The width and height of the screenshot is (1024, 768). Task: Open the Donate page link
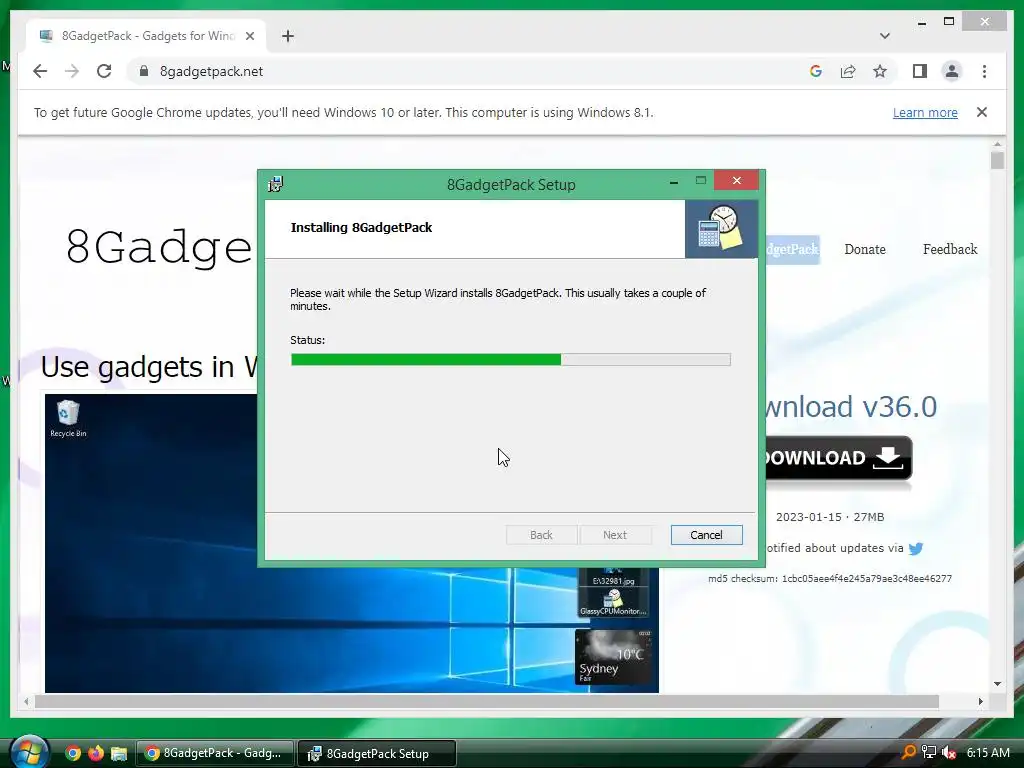(865, 249)
